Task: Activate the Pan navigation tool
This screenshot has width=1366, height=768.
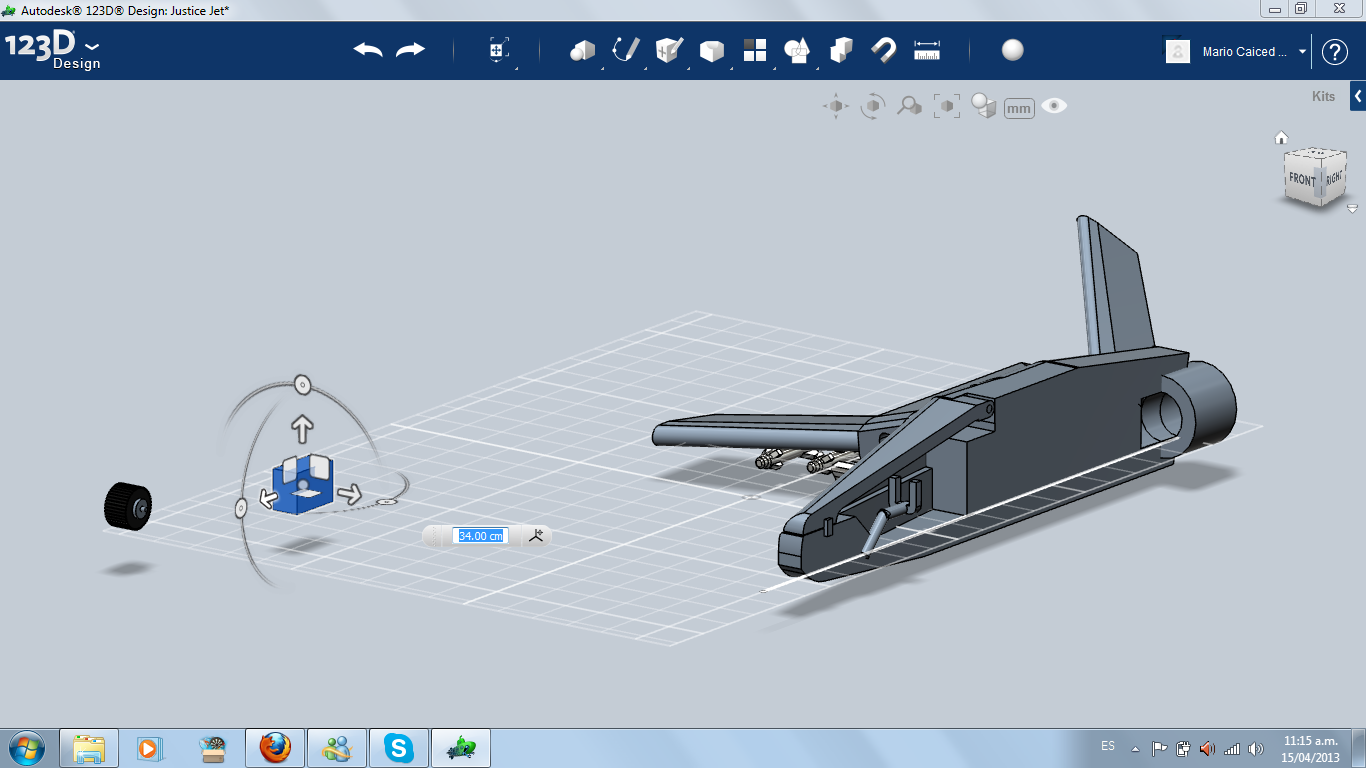Action: point(836,106)
